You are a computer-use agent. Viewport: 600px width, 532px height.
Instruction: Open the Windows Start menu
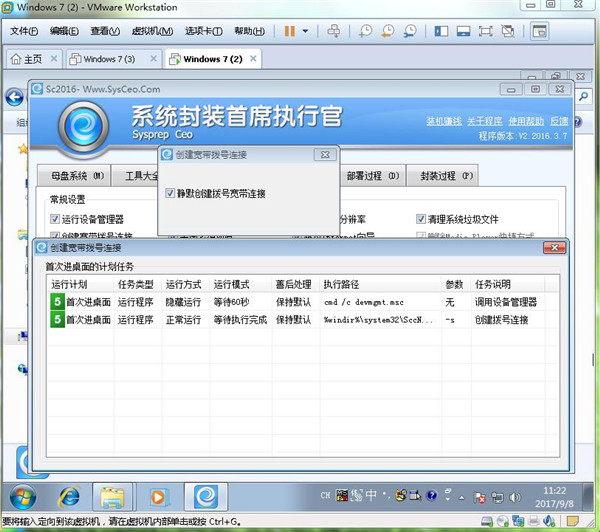click(23, 497)
